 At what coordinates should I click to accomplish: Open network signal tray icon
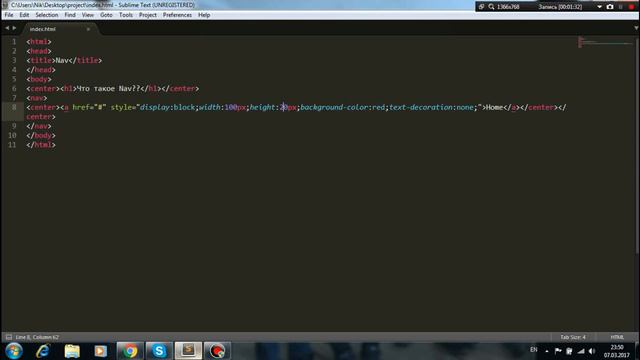[581, 351]
